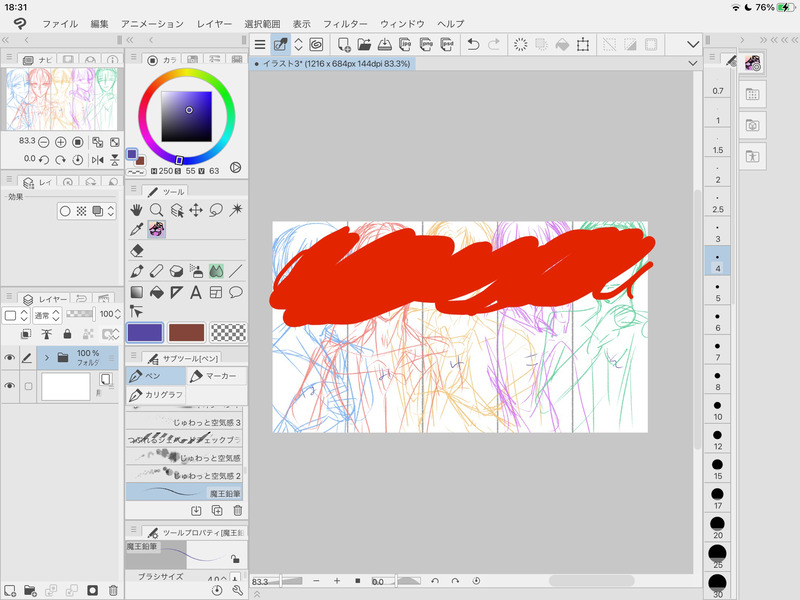
Task: Select the blue main color swatch
Action: click(x=145, y=333)
